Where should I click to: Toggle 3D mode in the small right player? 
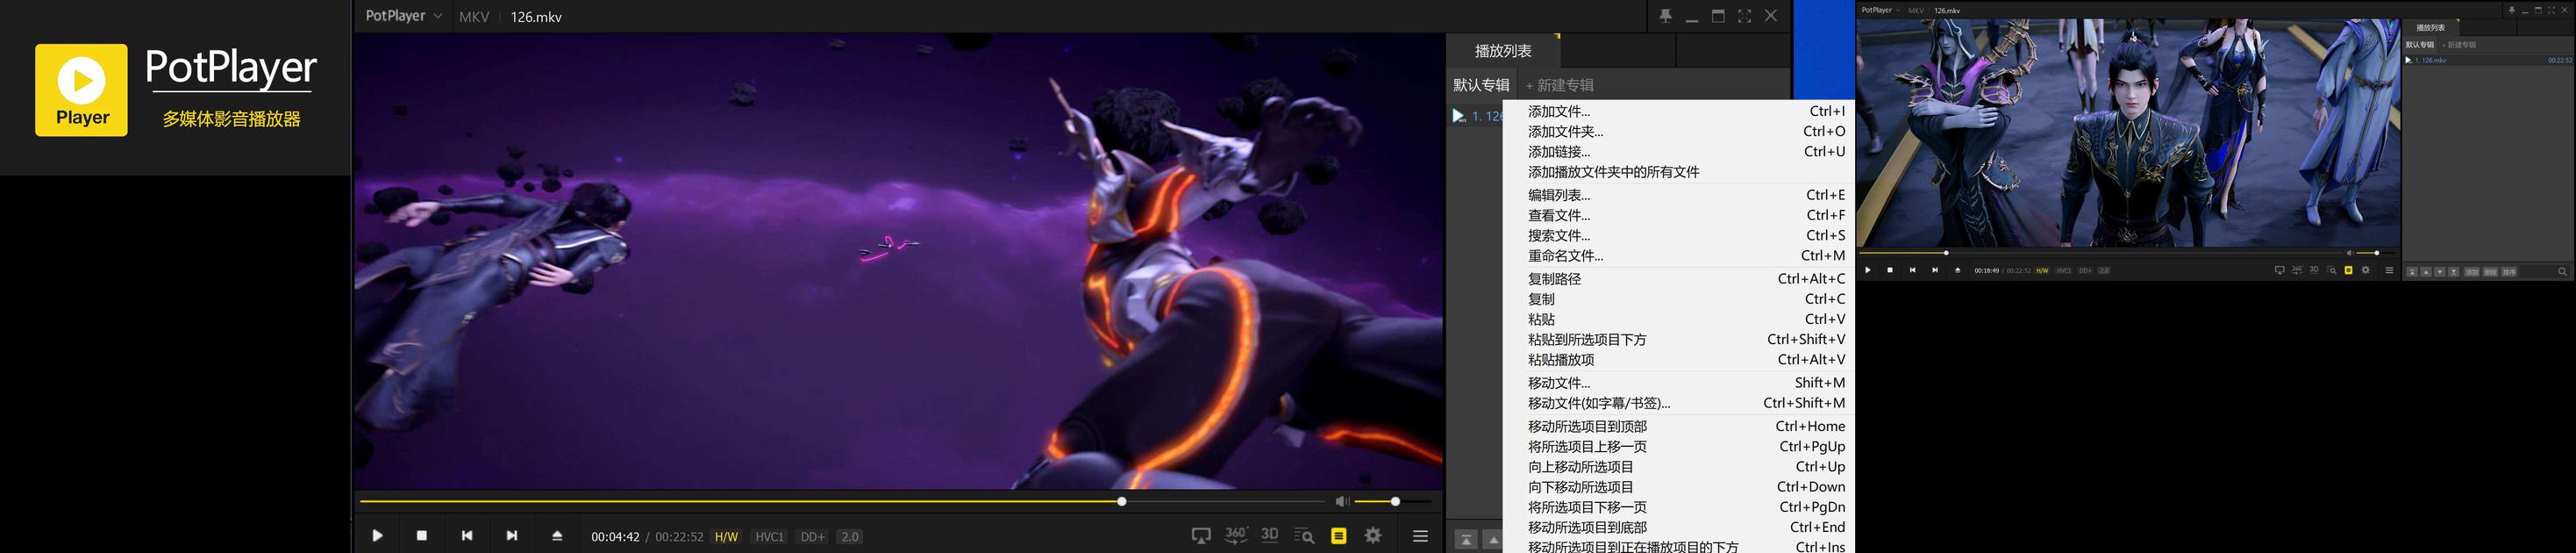pyautogui.click(x=2314, y=269)
